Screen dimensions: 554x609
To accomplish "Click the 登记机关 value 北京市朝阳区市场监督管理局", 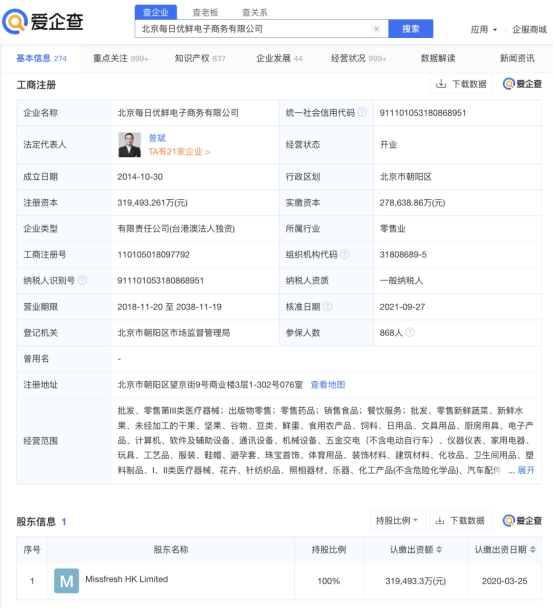I will point(174,333).
